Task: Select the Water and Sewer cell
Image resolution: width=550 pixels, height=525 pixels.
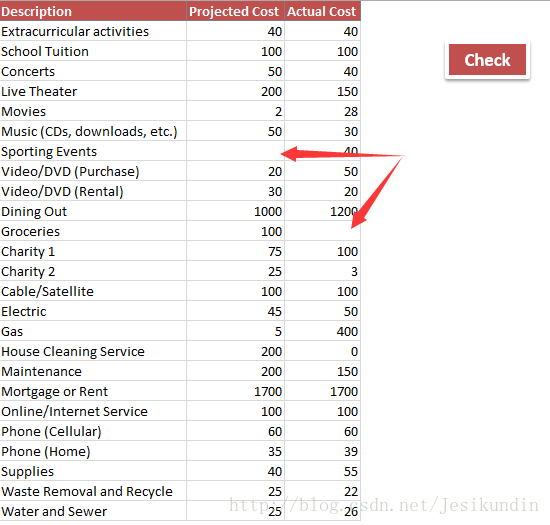Action: click(x=93, y=511)
